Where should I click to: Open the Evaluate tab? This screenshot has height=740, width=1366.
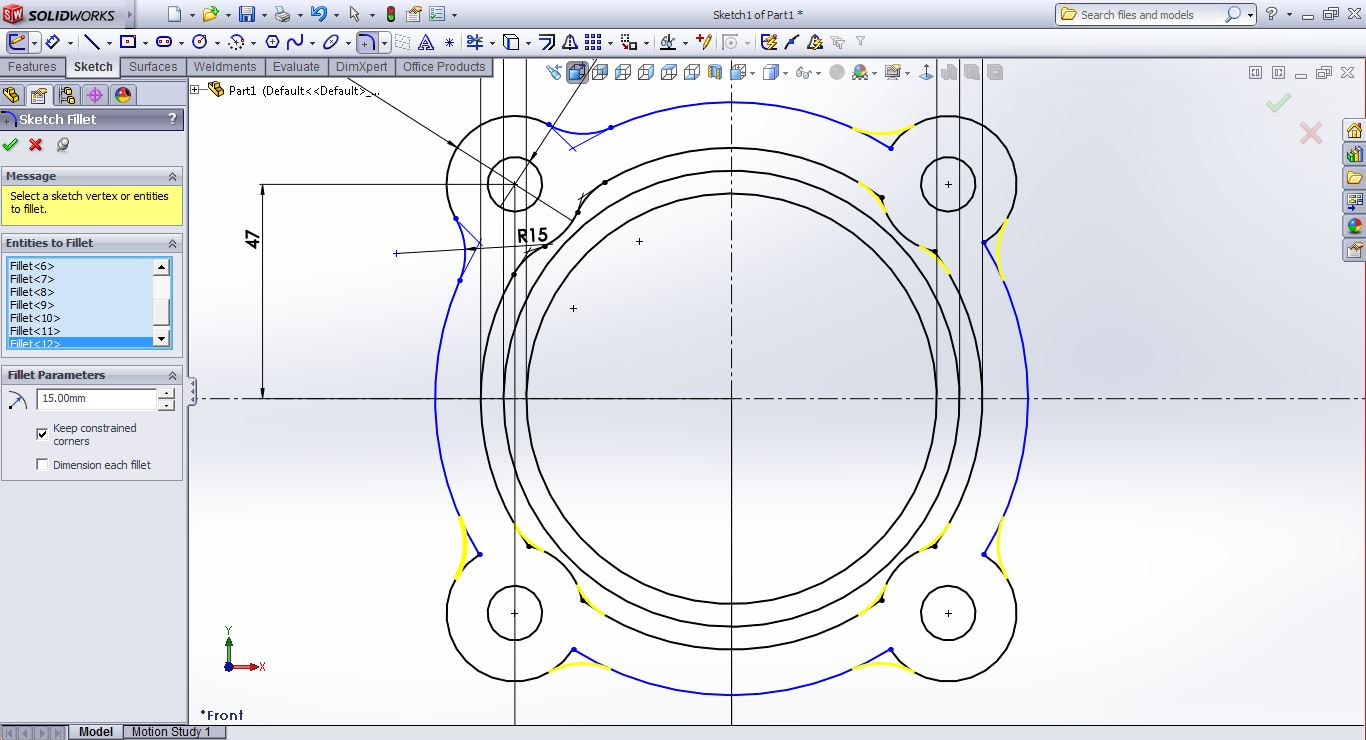click(296, 67)
